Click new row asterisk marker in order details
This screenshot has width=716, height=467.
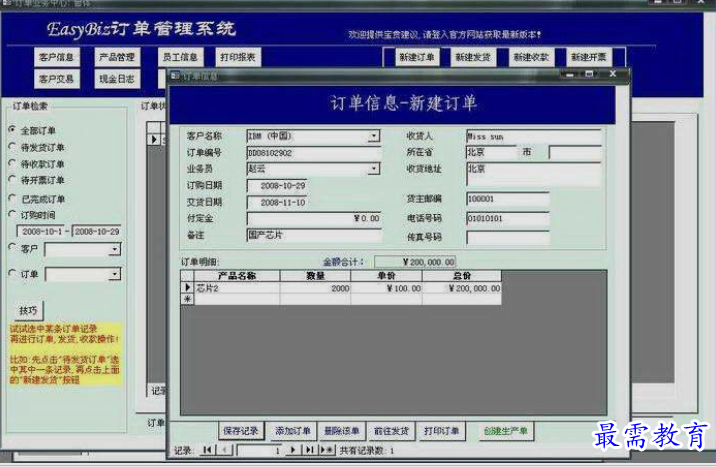tap(187, 299)
